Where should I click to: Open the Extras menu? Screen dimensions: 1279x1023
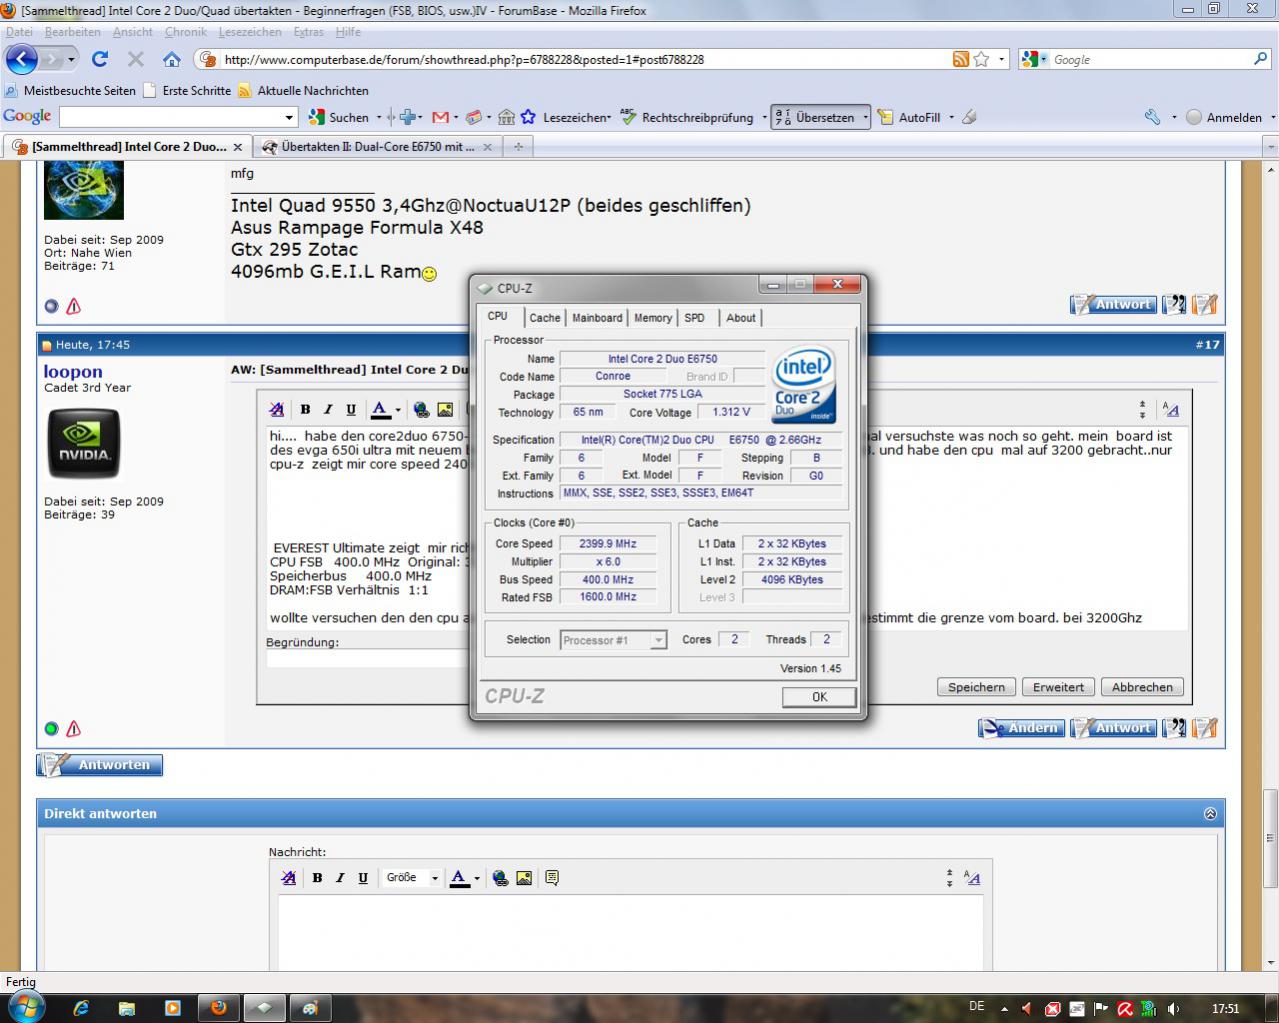(x=308, y=31)
